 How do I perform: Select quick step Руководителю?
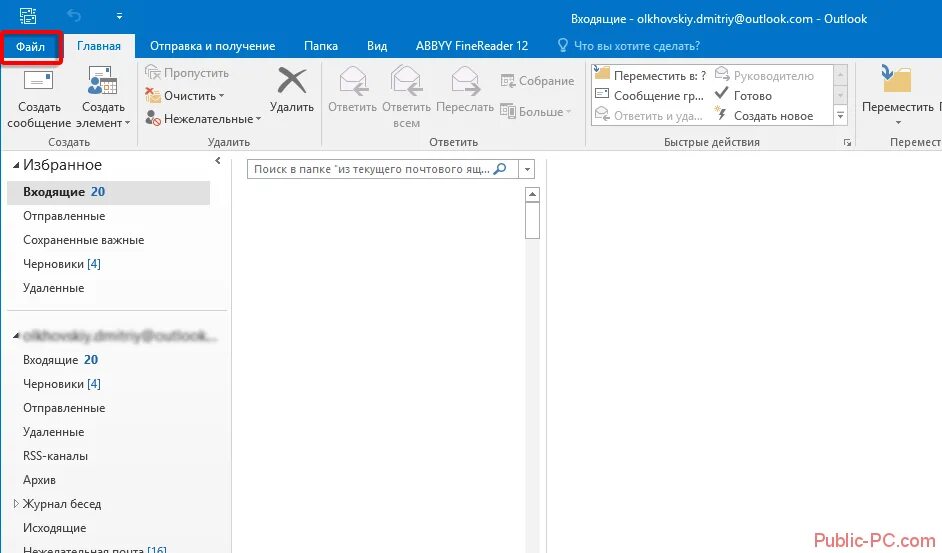point(764,75)
